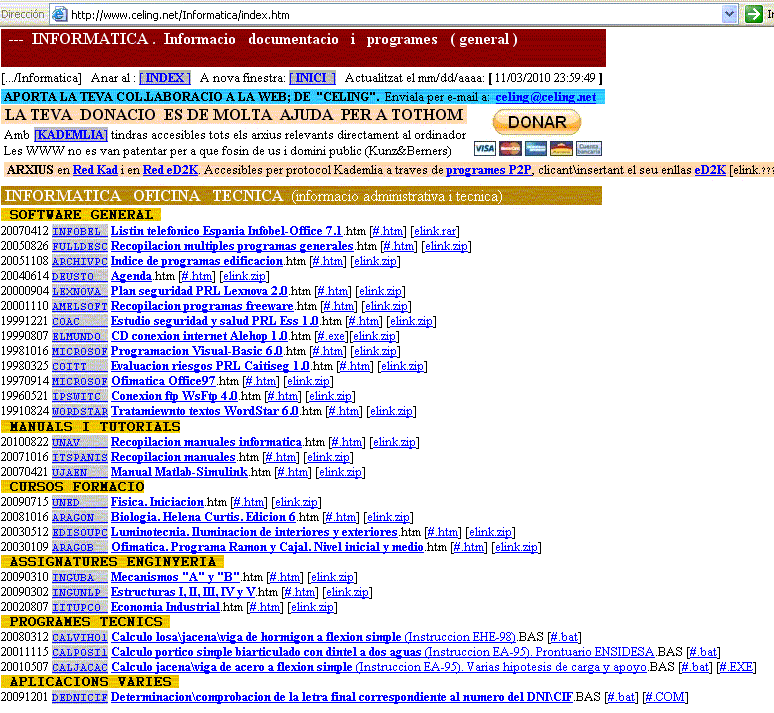This screenshot has width=774, height=713.
Task: Open Manual Matlab-Simulink link
Action: pos(179,472)
